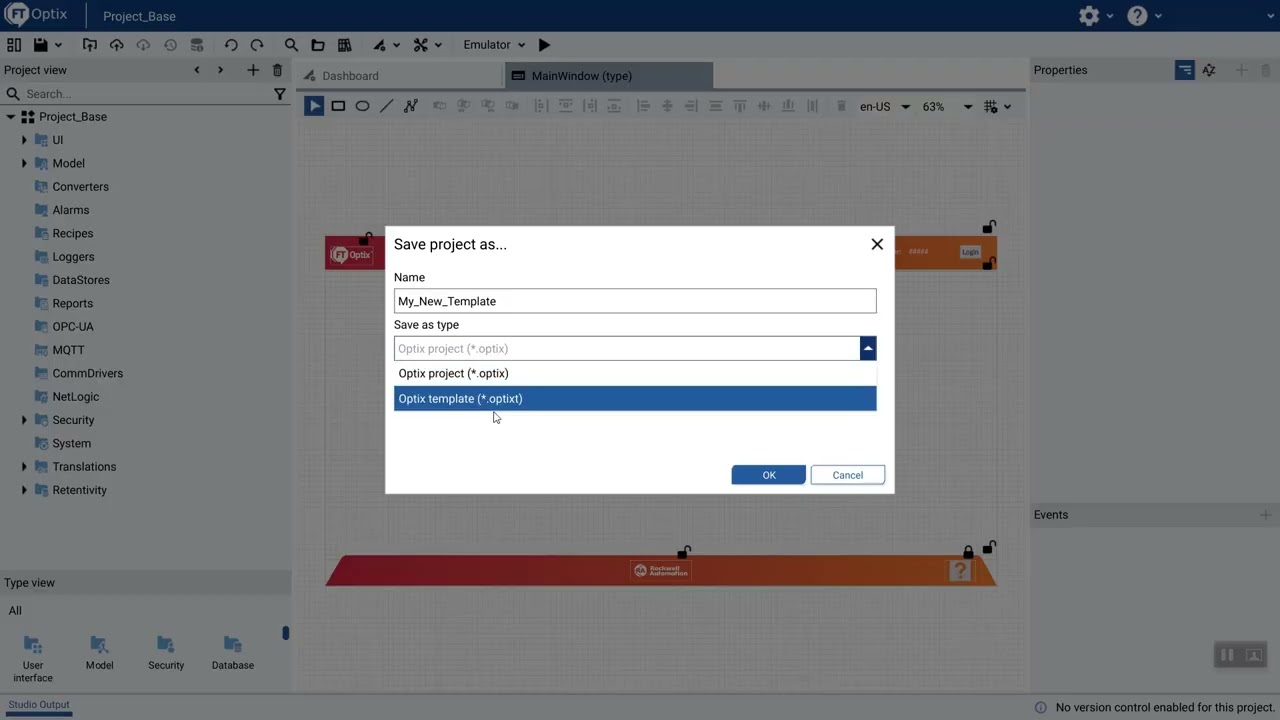The height and width of the screenshot is (720, 1280).
Task: Select Database type category
Action: pyautogui.click(x=233, y=653)
